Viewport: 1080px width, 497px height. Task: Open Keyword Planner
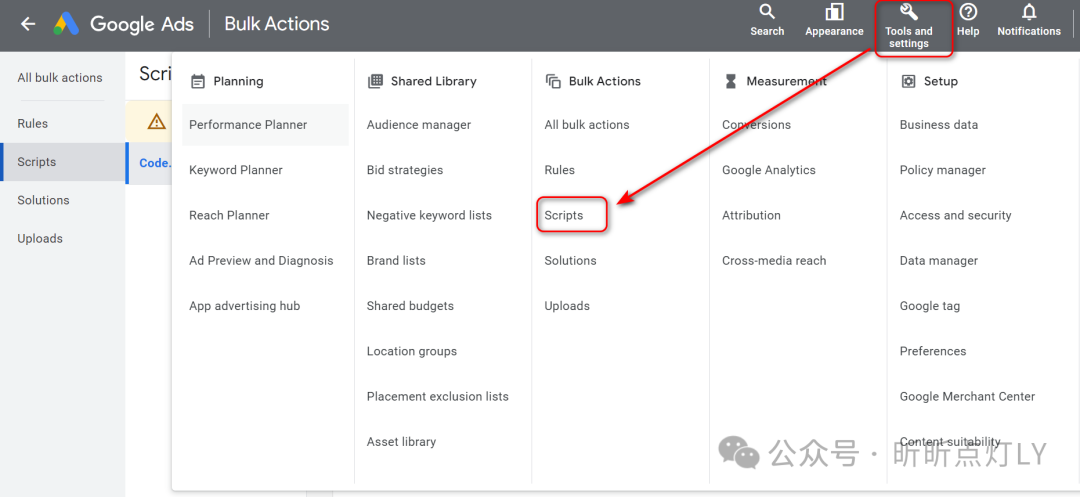236,170
